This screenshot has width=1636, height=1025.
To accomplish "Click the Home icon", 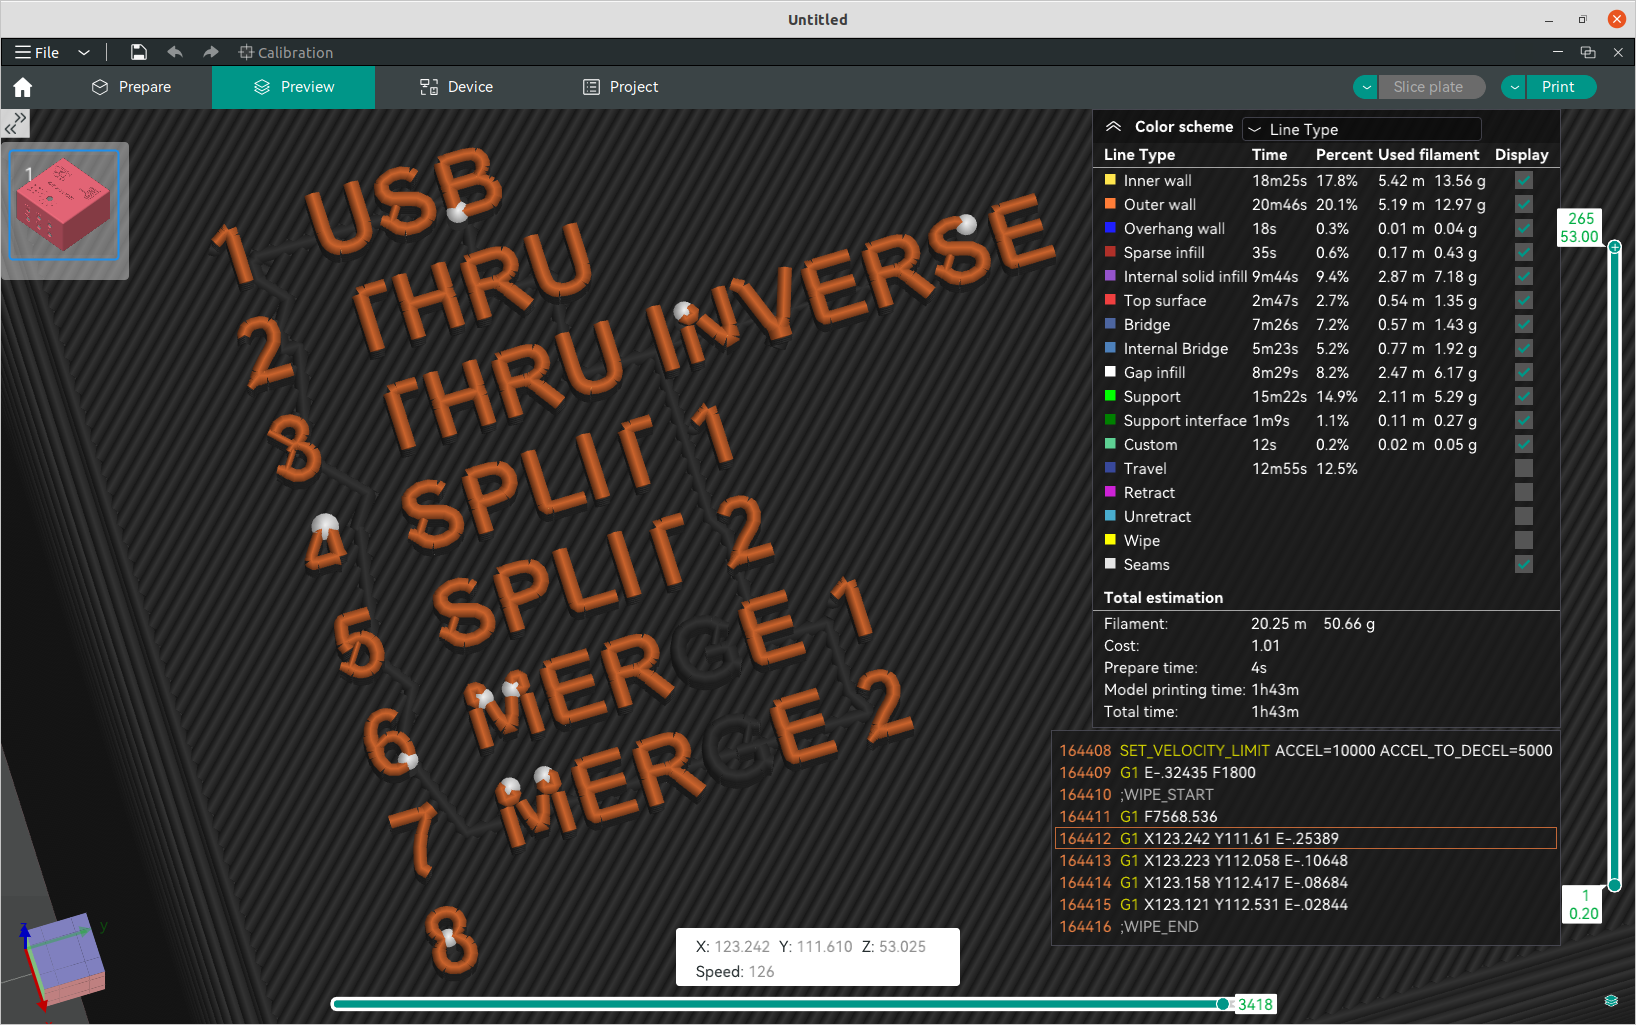I will click(23, 87).
